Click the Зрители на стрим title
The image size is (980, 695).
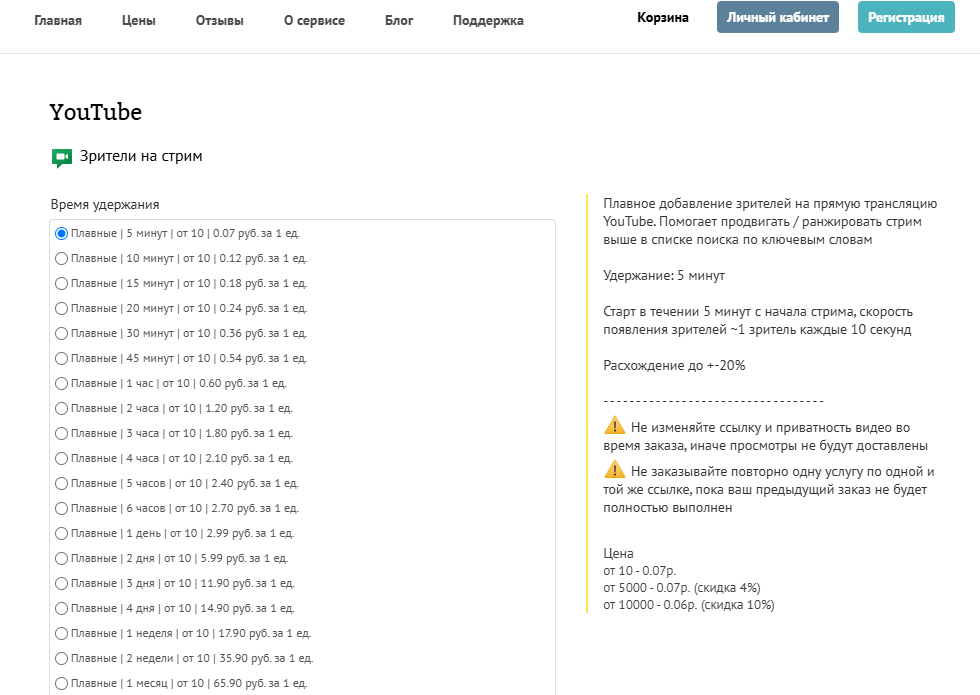(141, 156)
